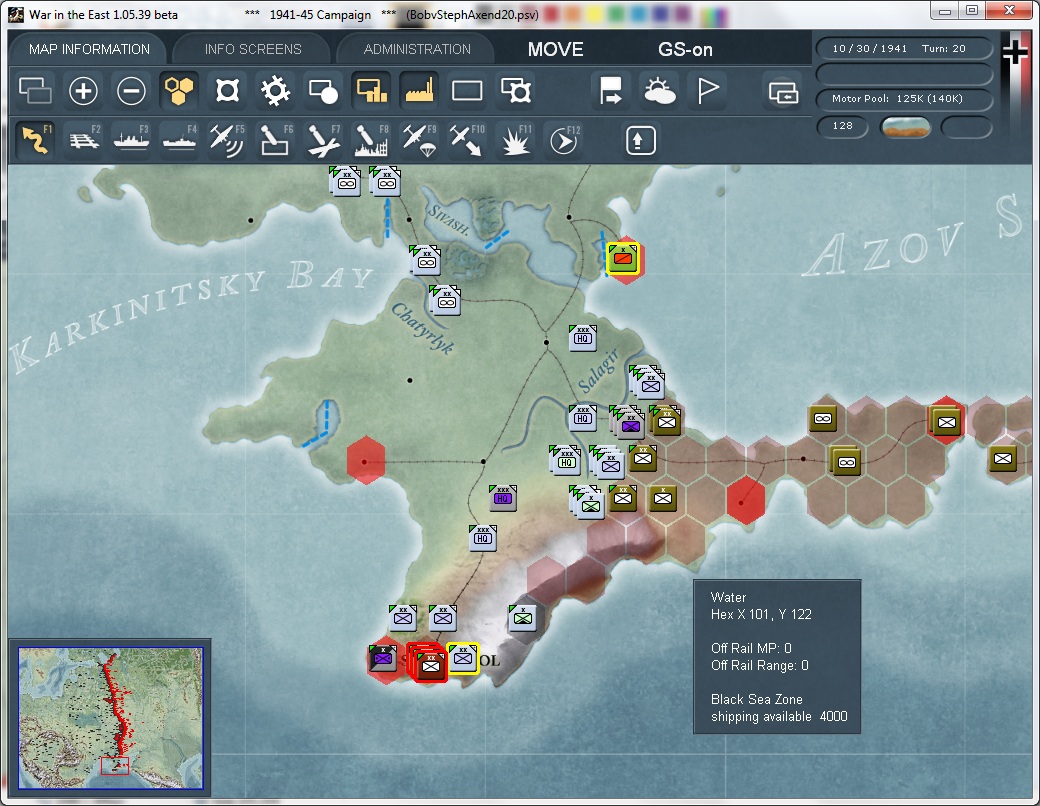
Task: Select Move mode F1
Action: (x=35, y=140)
